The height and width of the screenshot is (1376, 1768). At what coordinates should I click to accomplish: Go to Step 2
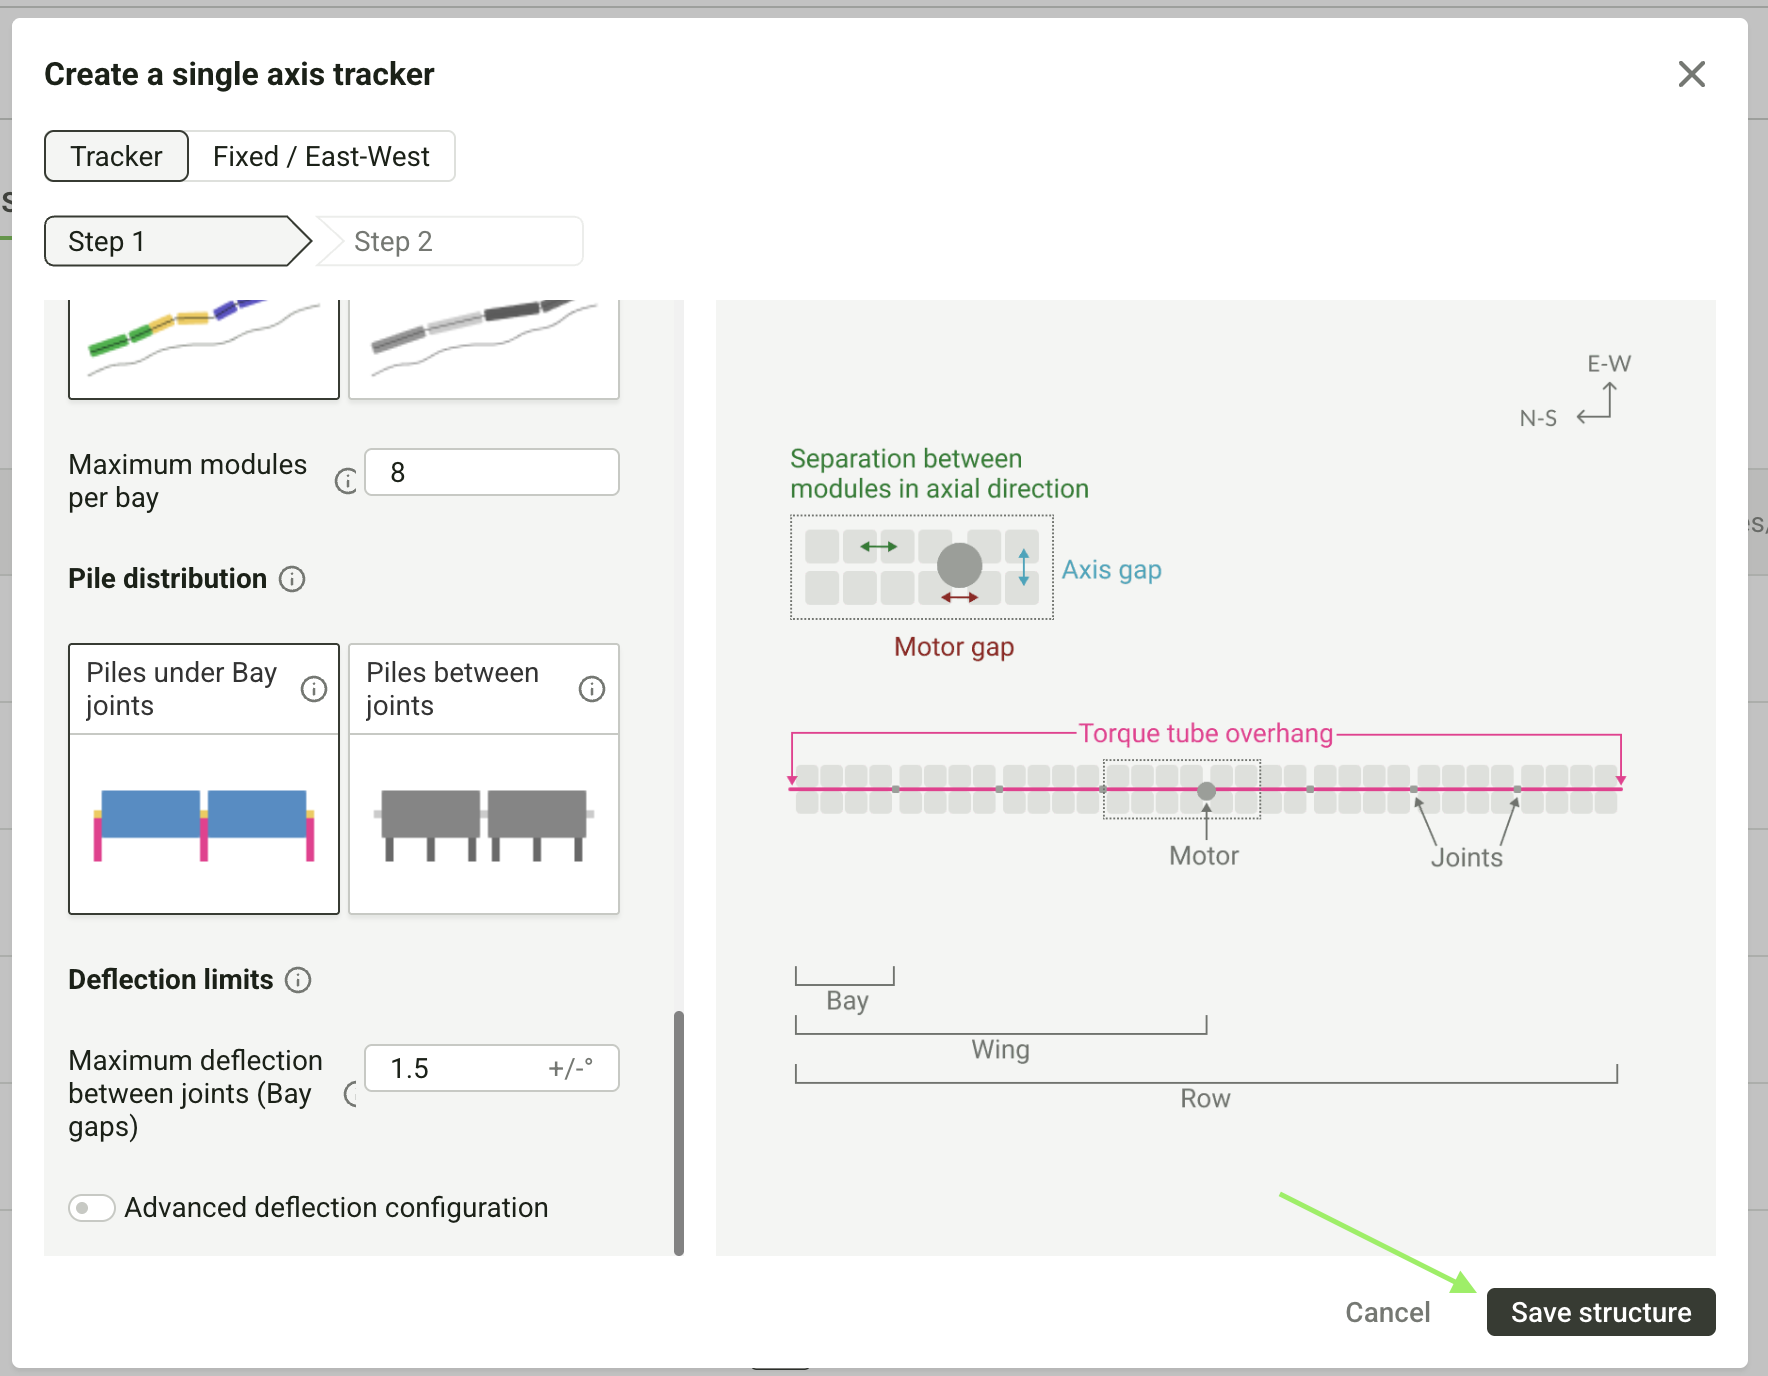[450, 241]
